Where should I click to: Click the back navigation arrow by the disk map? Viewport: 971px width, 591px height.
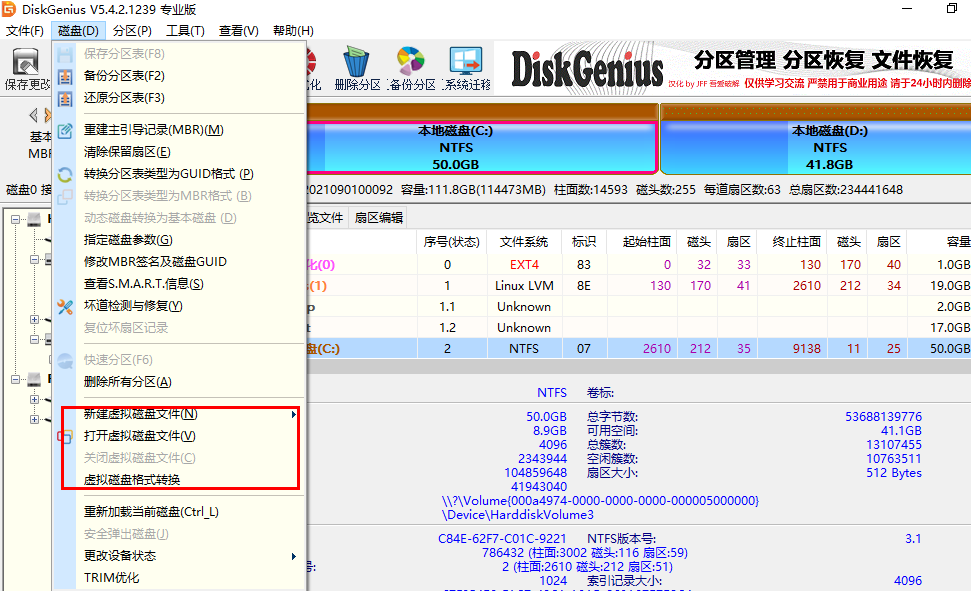coord(33,115)
